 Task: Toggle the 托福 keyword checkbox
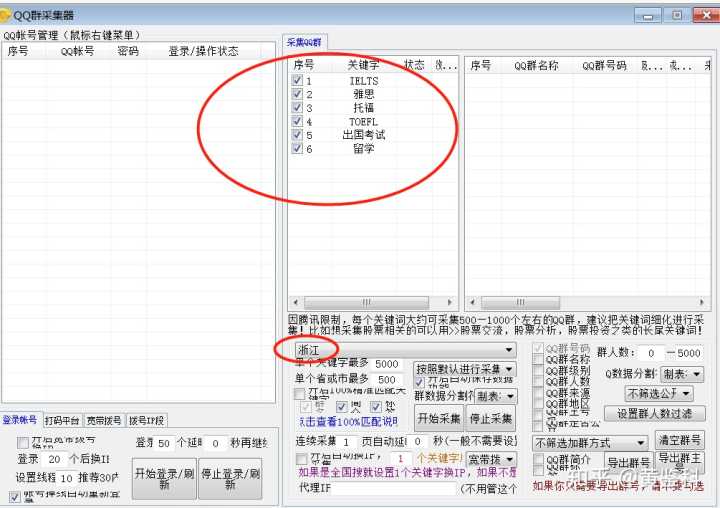click(297, 108)
